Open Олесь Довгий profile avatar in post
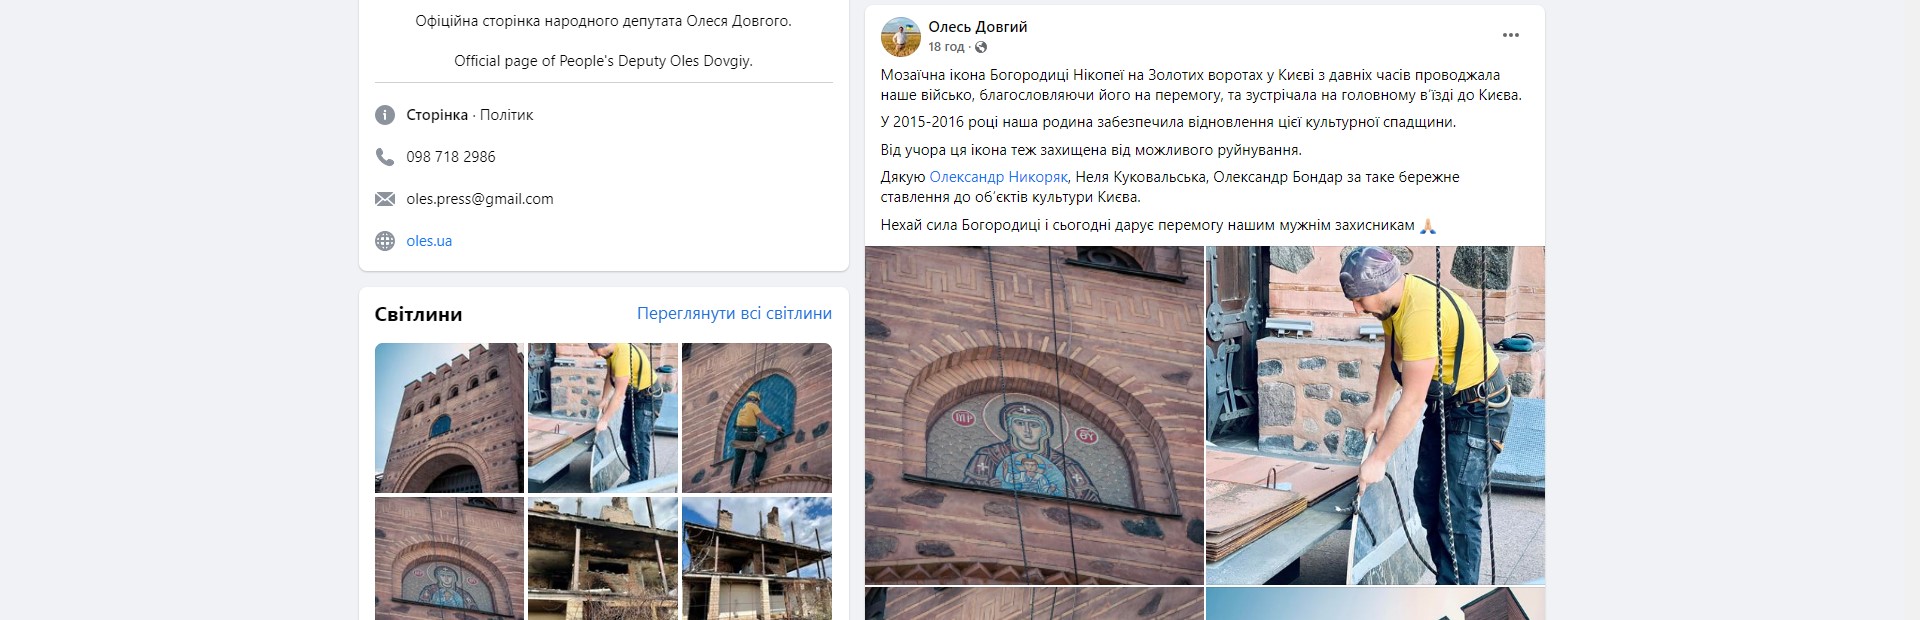The width and height of the screenshot is (1920, 620). pyautogui.click(x=900, y=36)
